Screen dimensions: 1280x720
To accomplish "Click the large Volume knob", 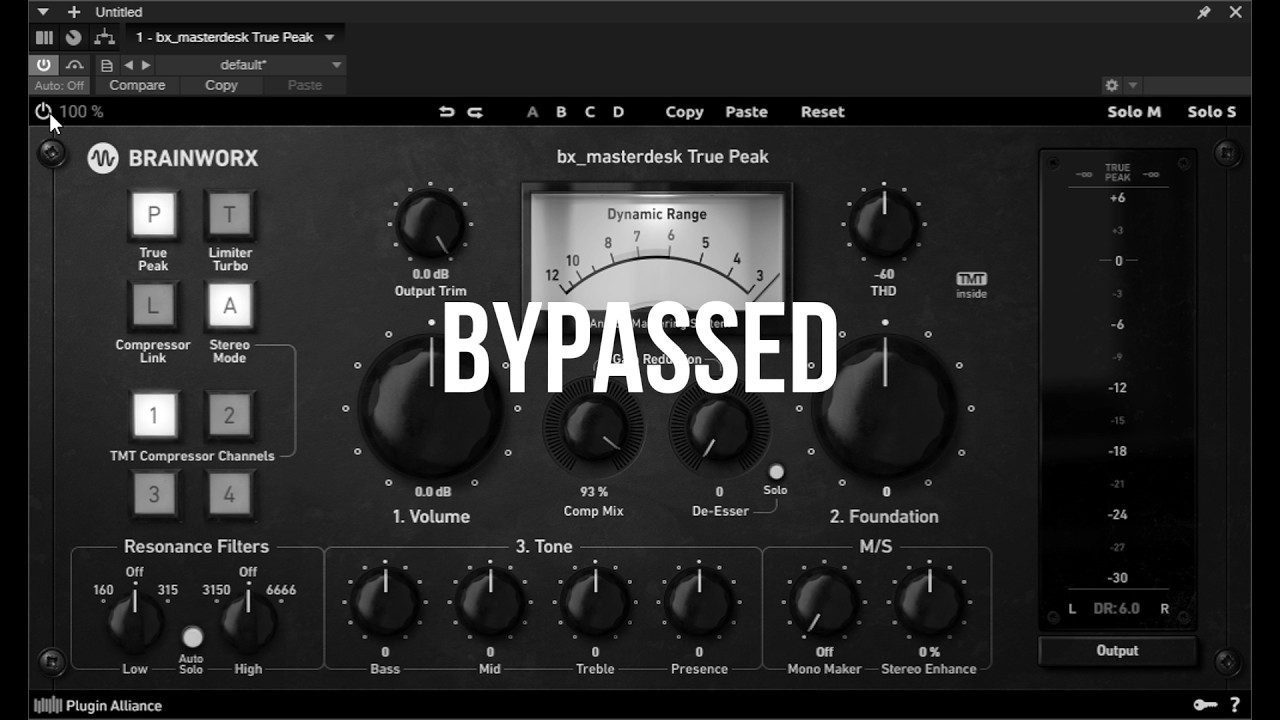I will coord(432,408).
